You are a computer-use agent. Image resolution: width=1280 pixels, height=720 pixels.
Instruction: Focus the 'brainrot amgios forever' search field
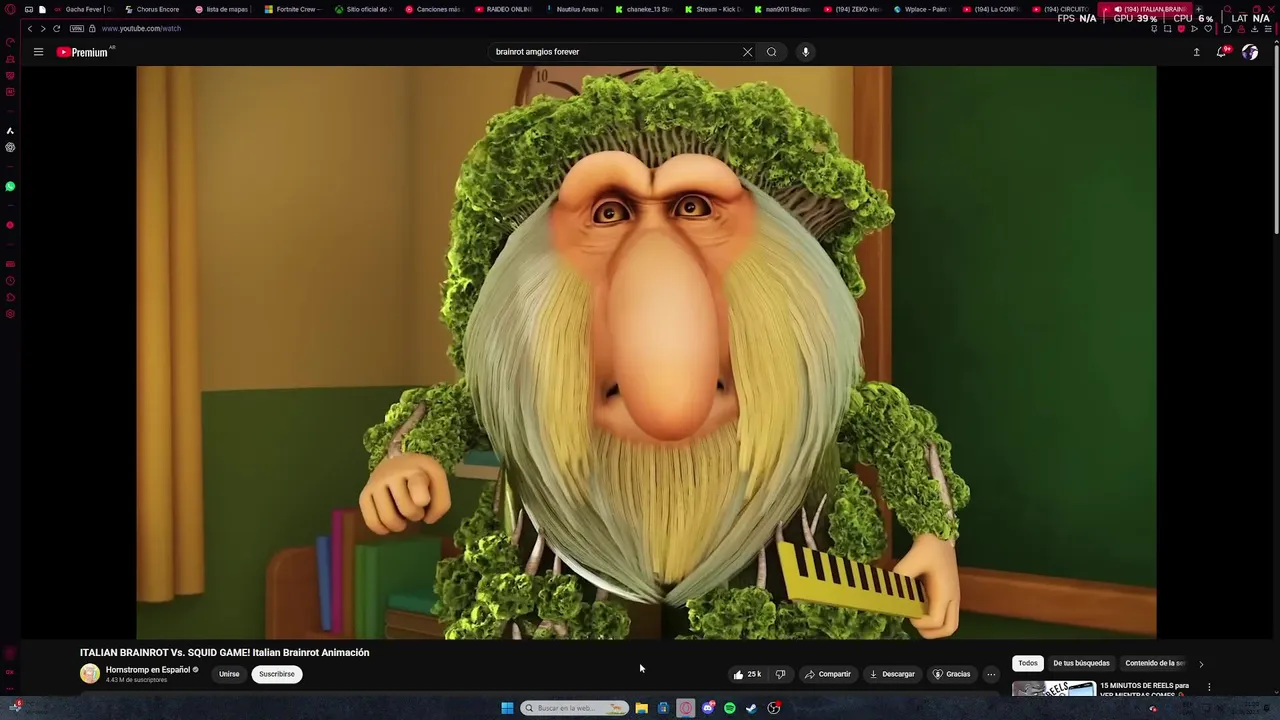[615, 52]
